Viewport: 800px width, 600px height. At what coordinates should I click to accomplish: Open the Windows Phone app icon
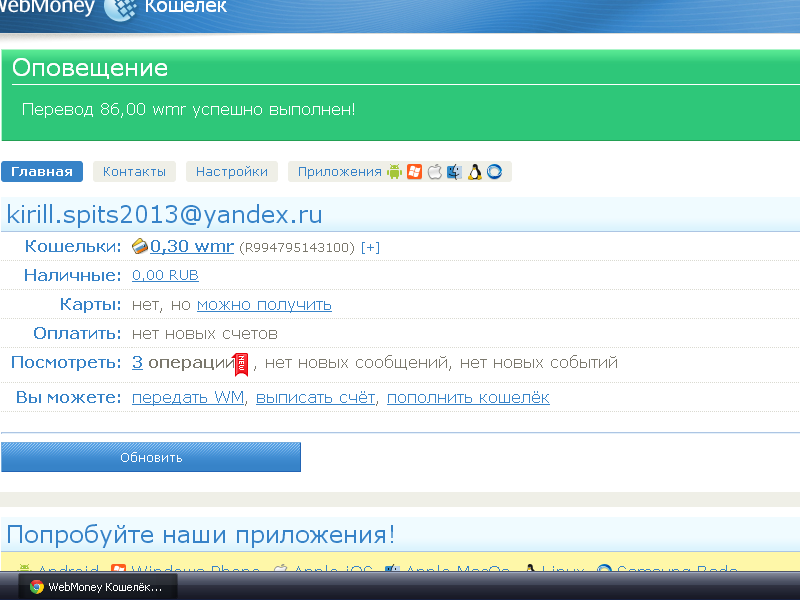414,171
